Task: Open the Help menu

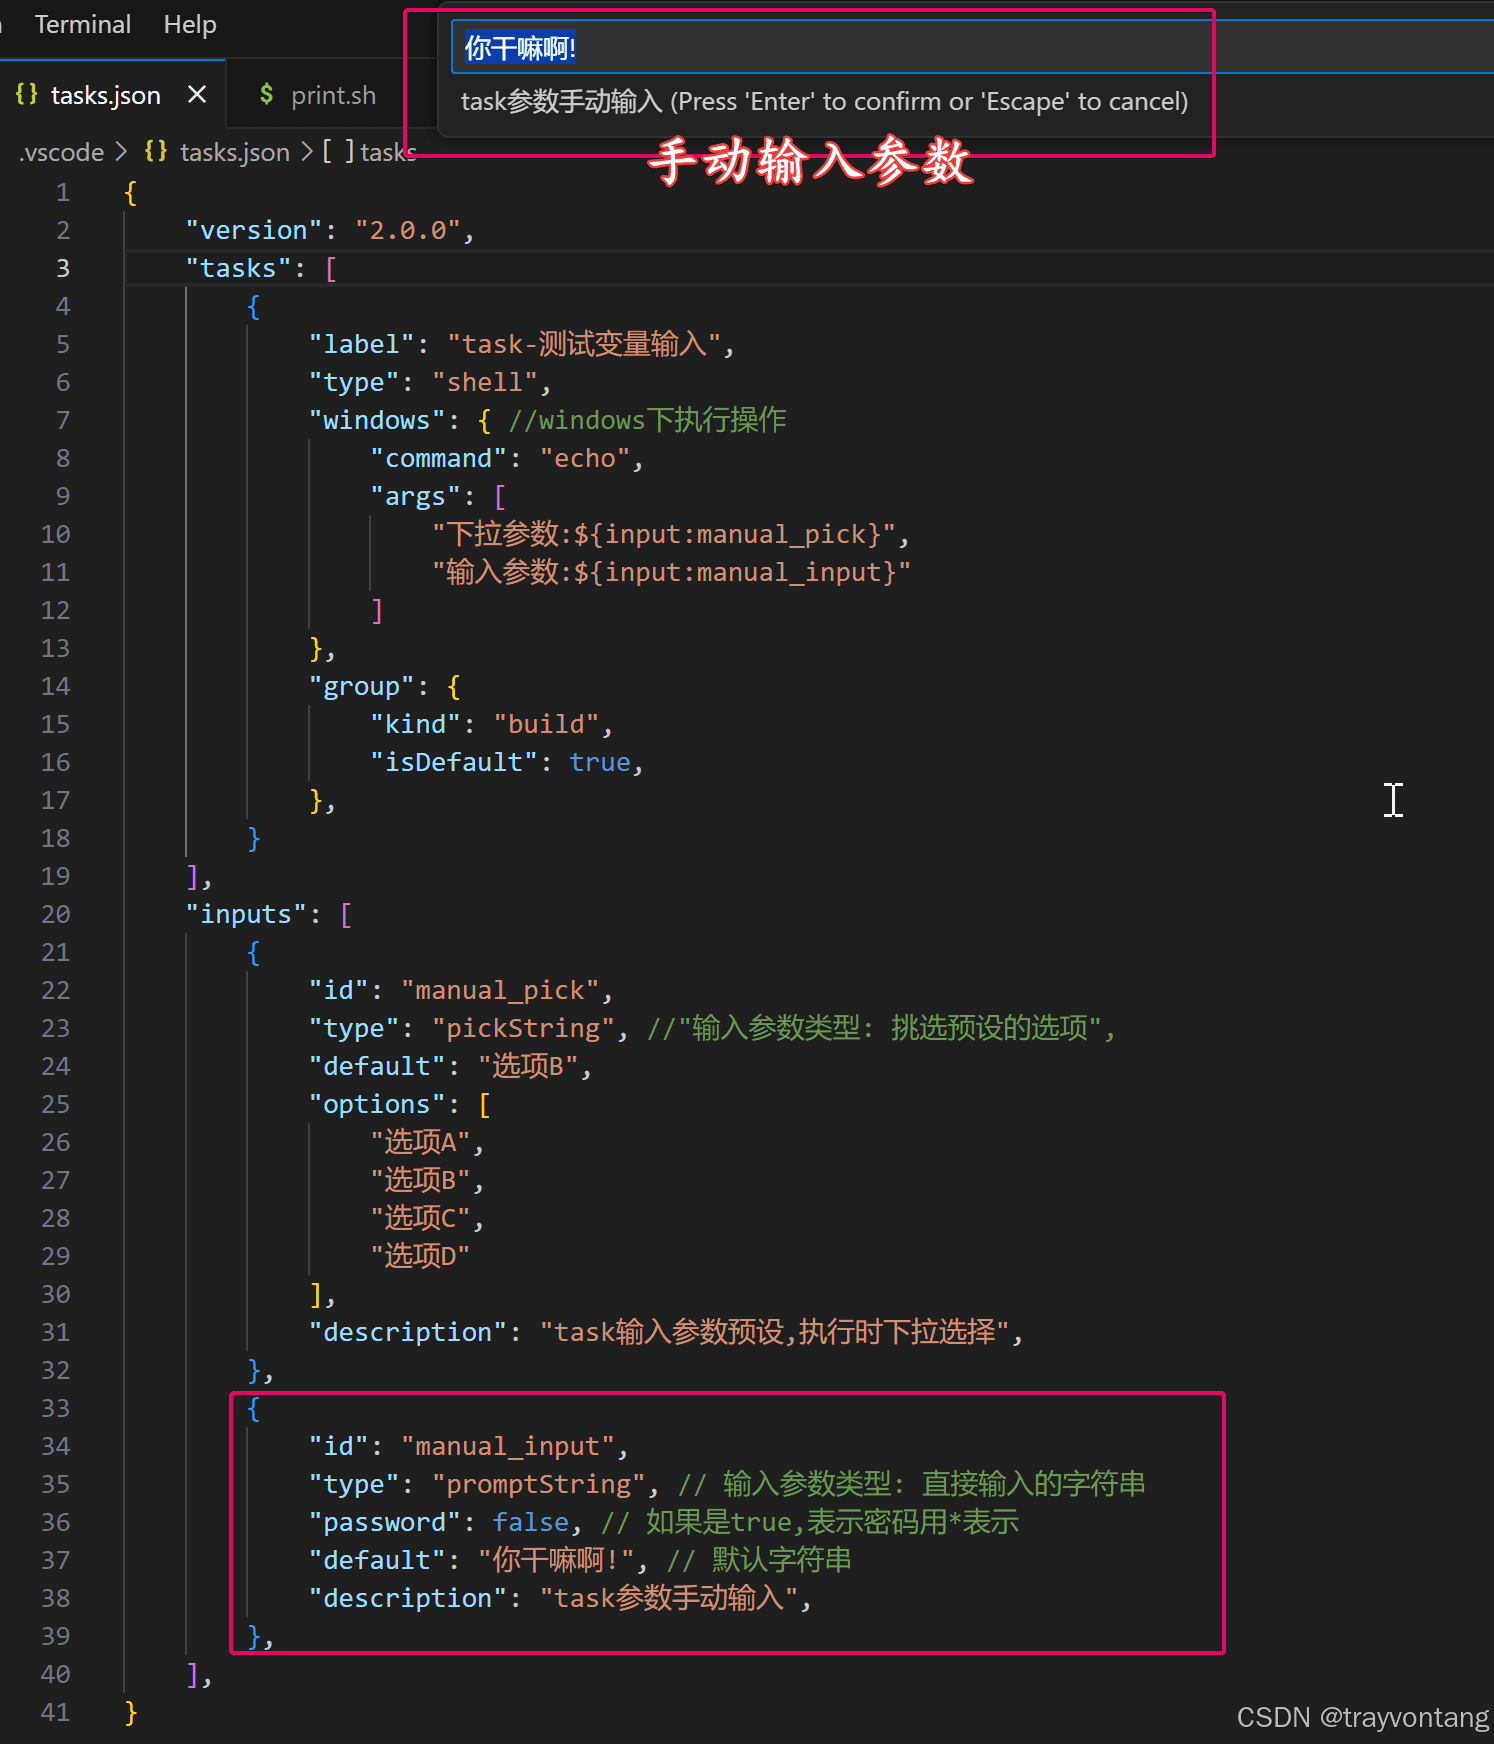Action: tap(190, 24)
